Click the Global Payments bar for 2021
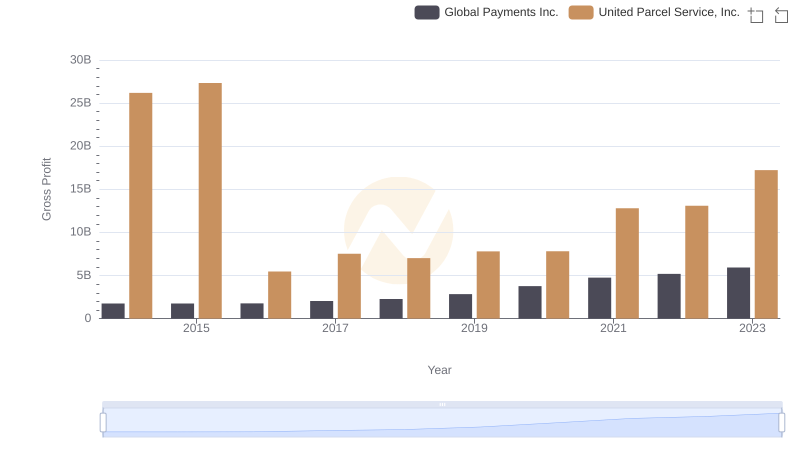 tap(599, 298)
